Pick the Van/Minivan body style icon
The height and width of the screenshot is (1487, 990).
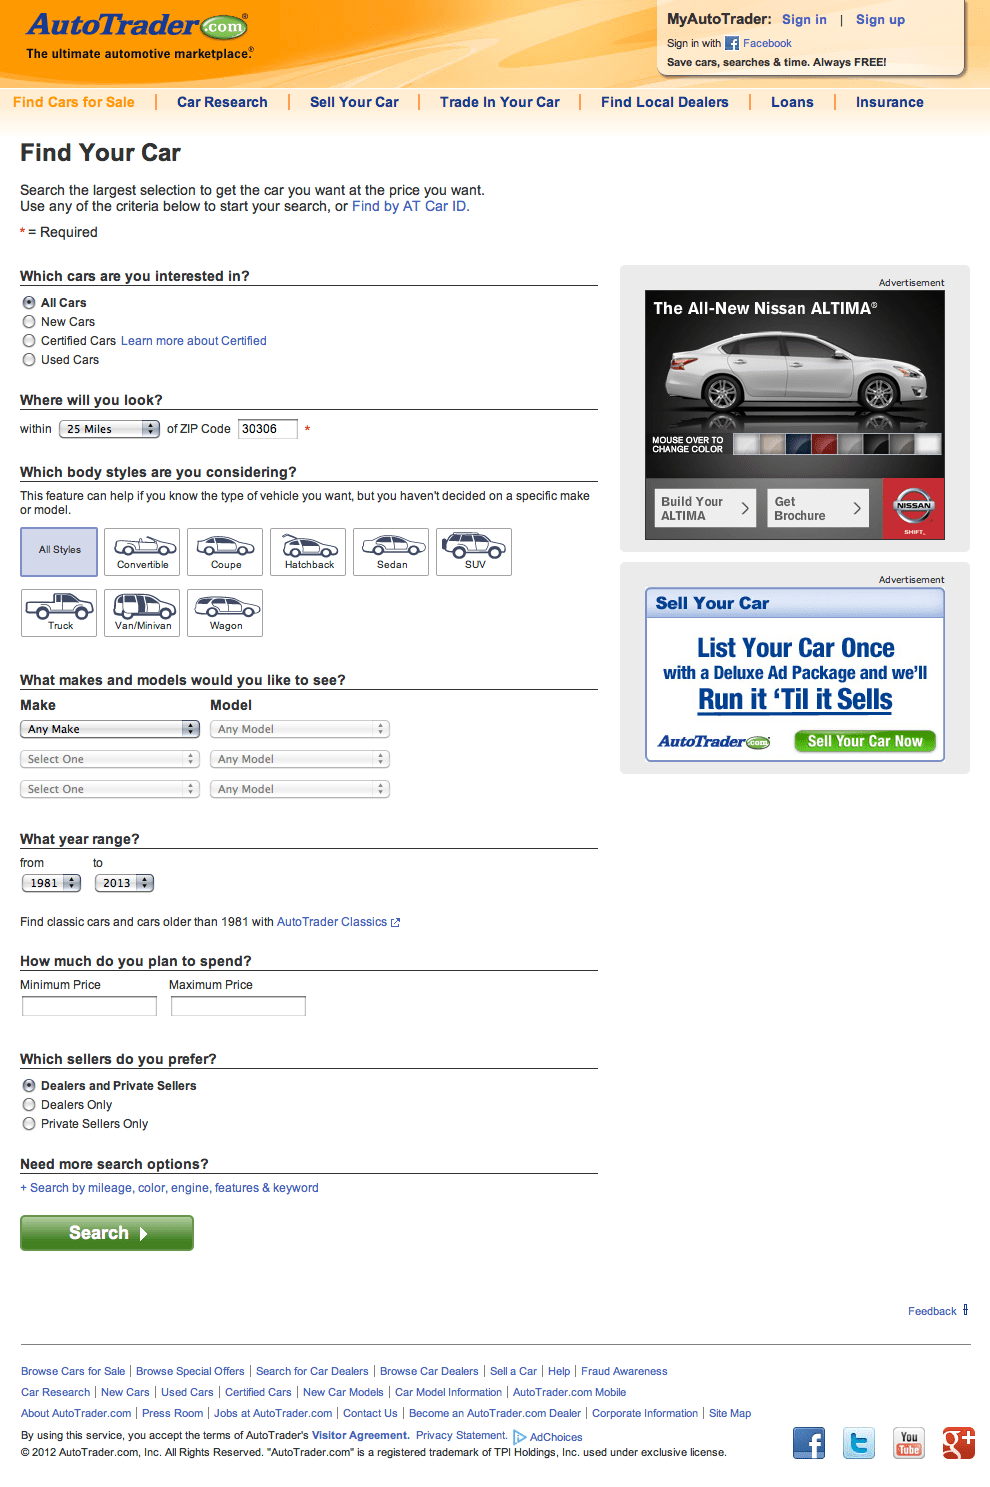pyautogui.click(x=142, y=613)
